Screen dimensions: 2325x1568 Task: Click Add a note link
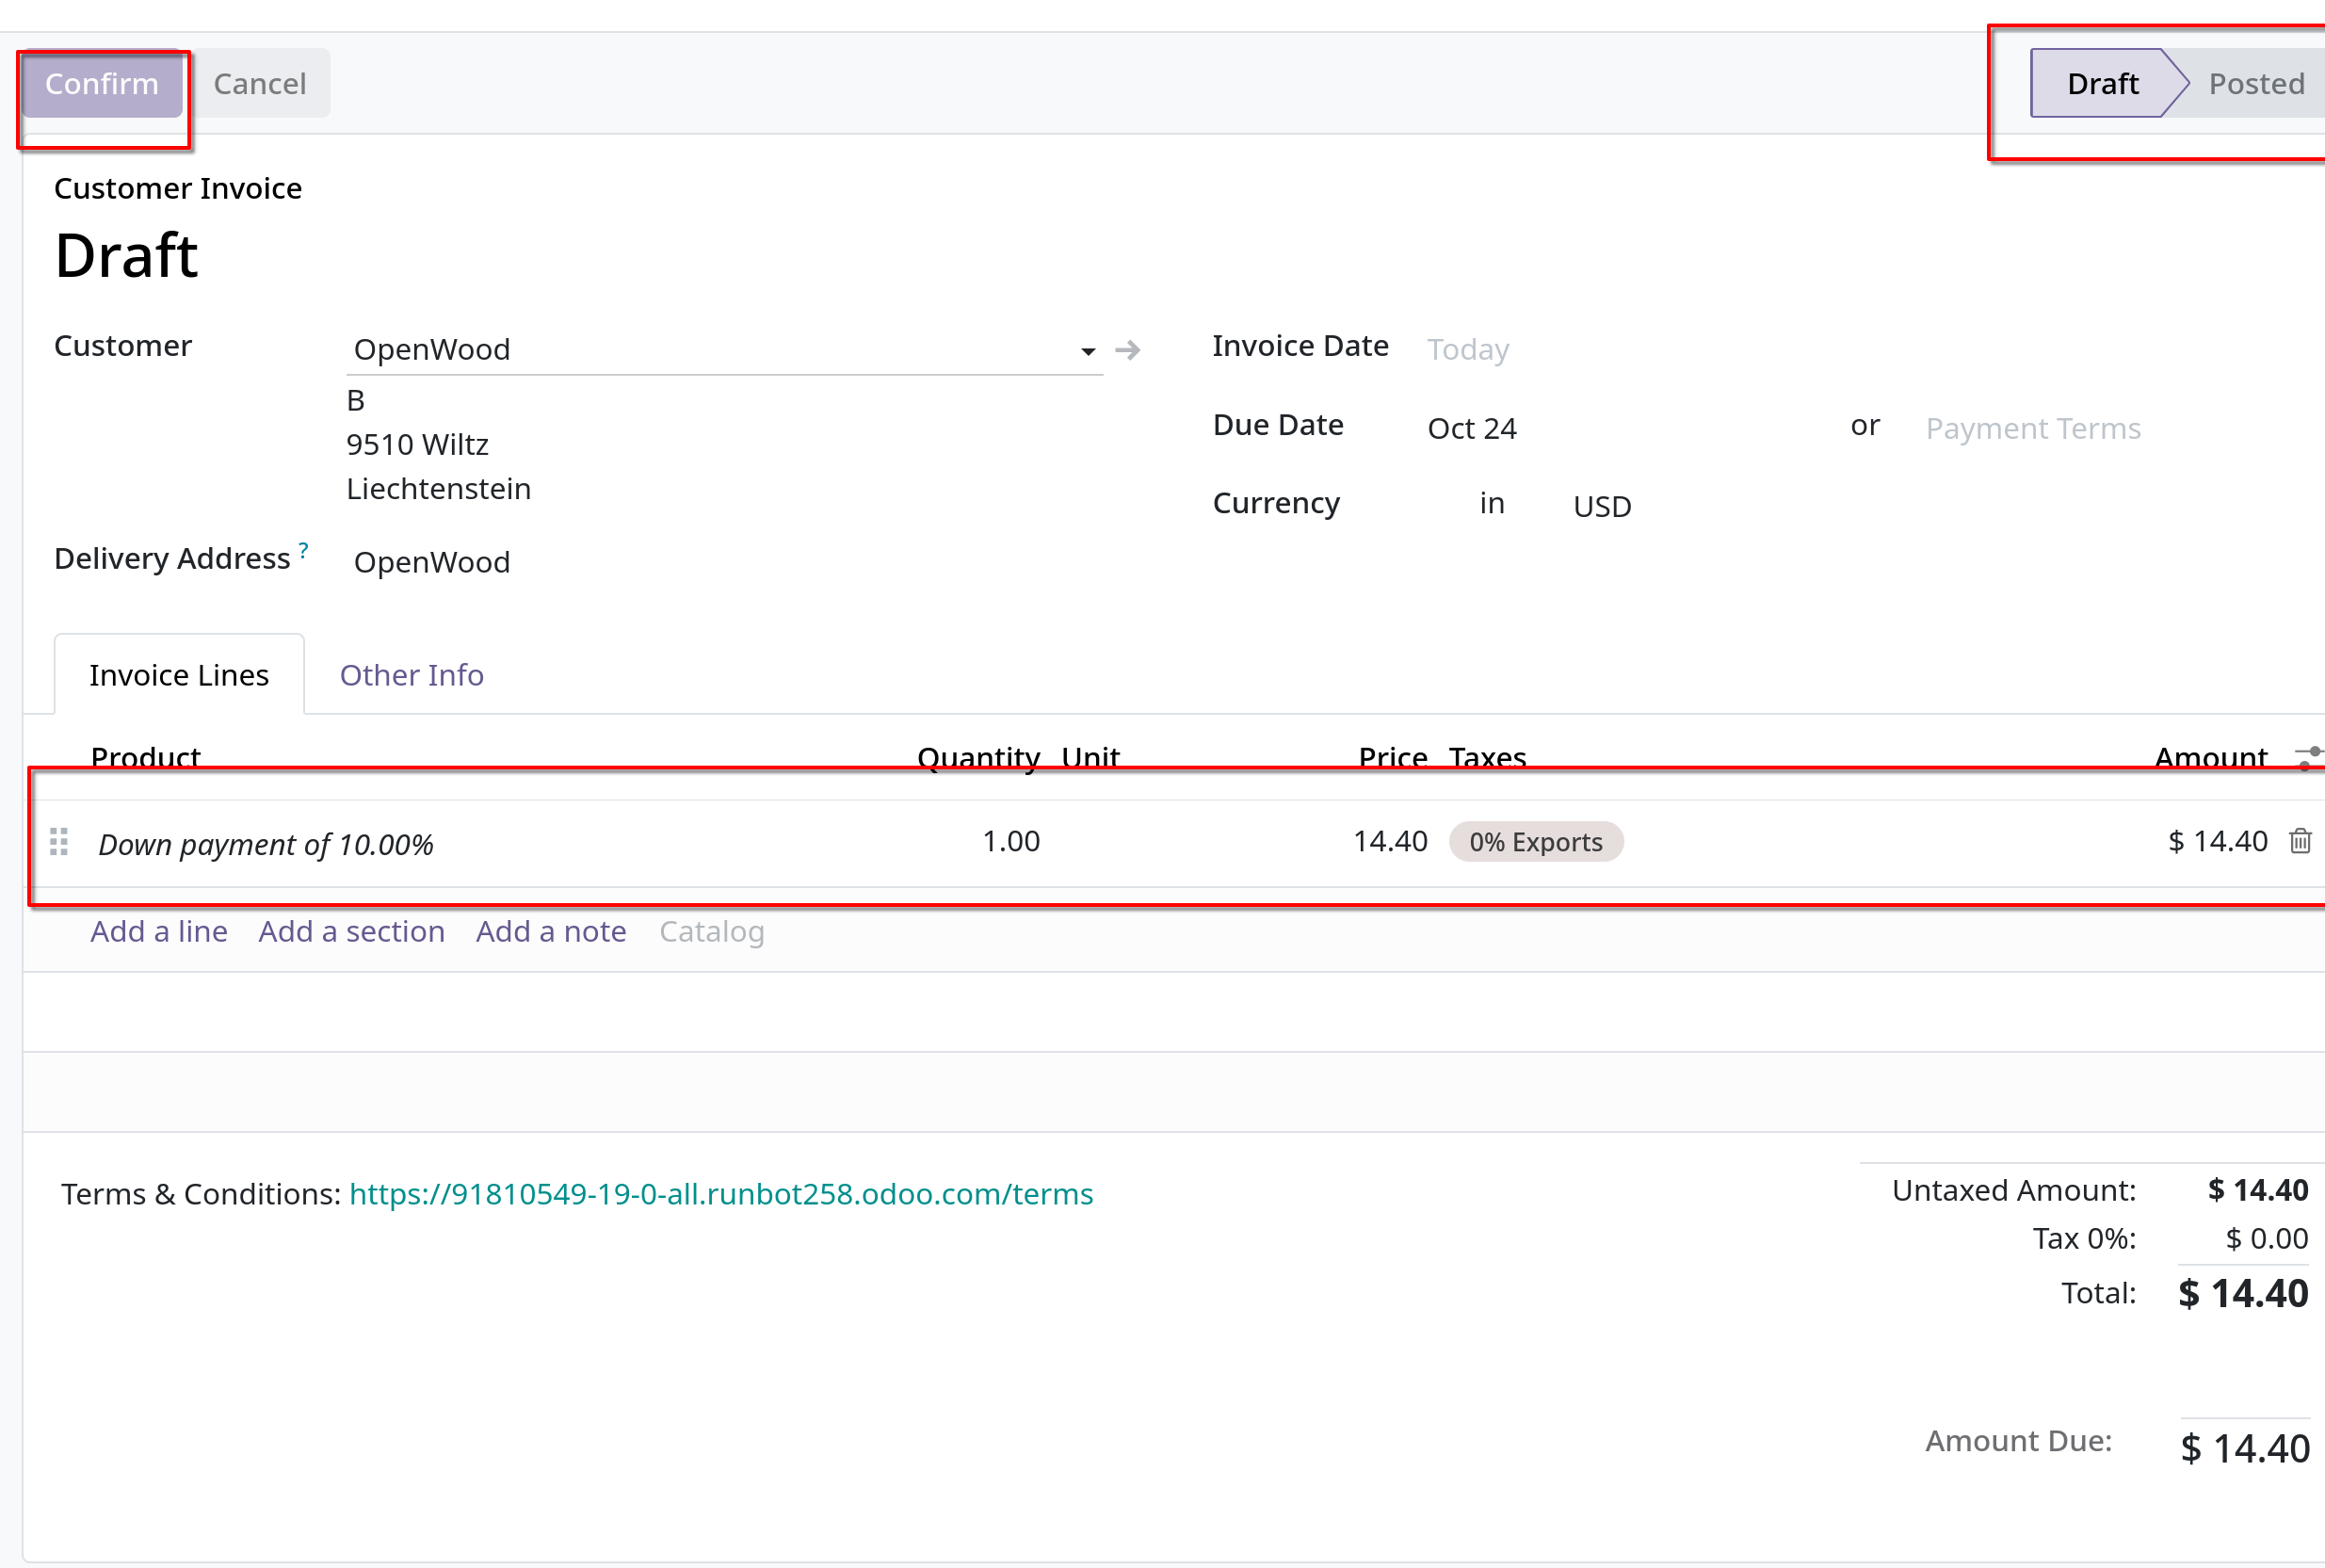tap(551, 932)
